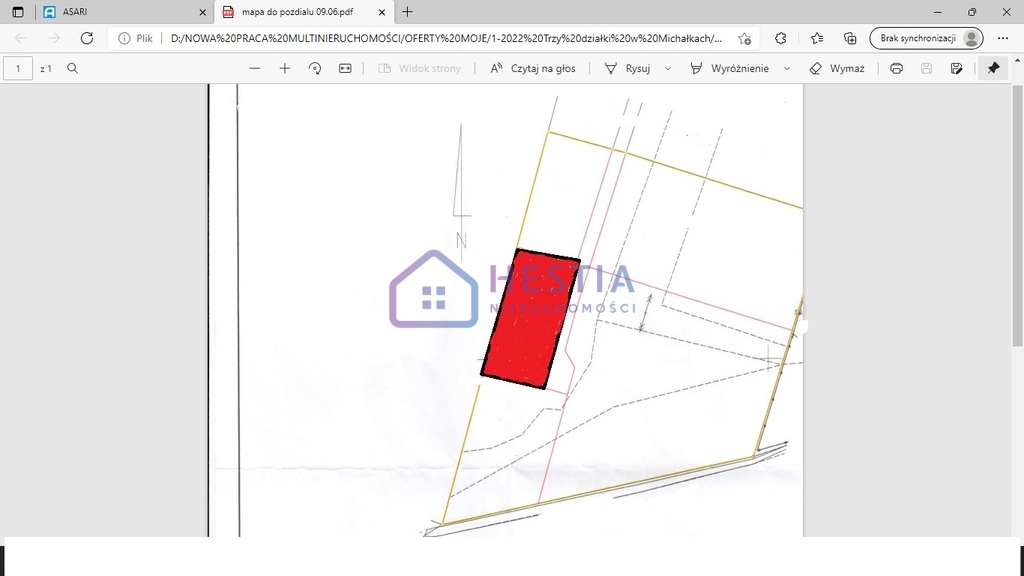Print the PDF document
This screenshot has width=1024, height=576.
coord(896,68)
